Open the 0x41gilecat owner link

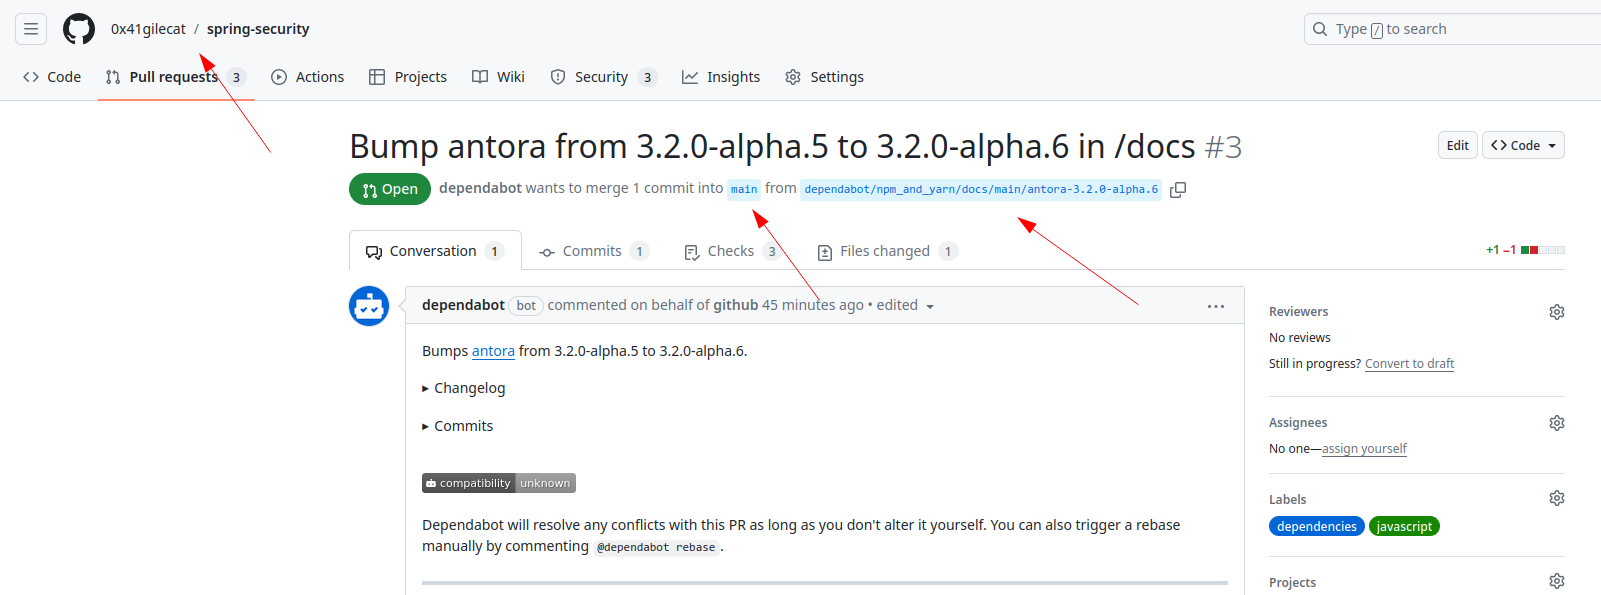point(148,29)
